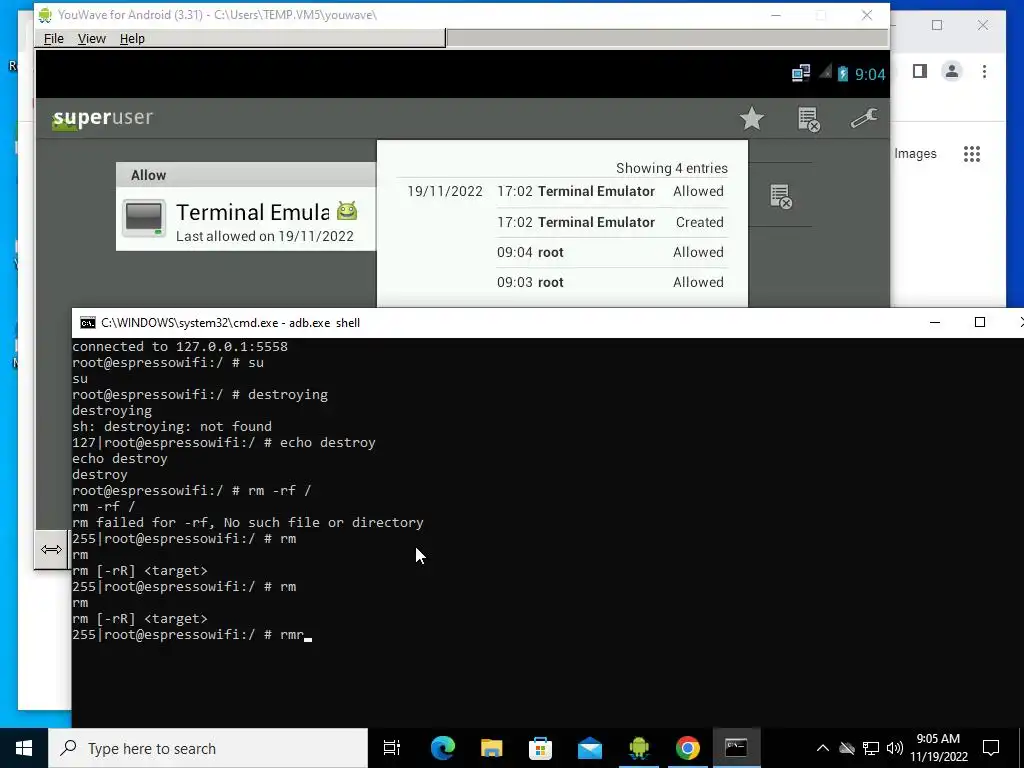The image size is (1024, 768).
Task: Click the Android battery icon
Action: (x=842, y=74)
